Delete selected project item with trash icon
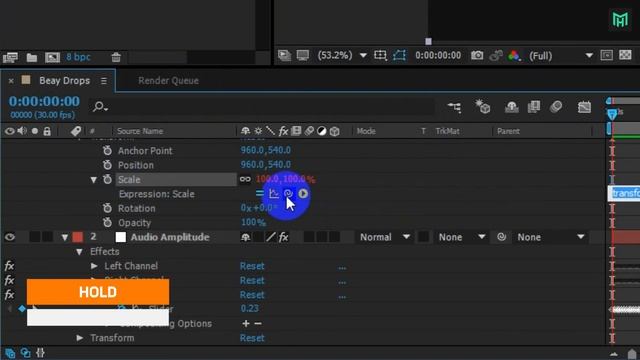640x360 pixels. (x=116, y=57)
